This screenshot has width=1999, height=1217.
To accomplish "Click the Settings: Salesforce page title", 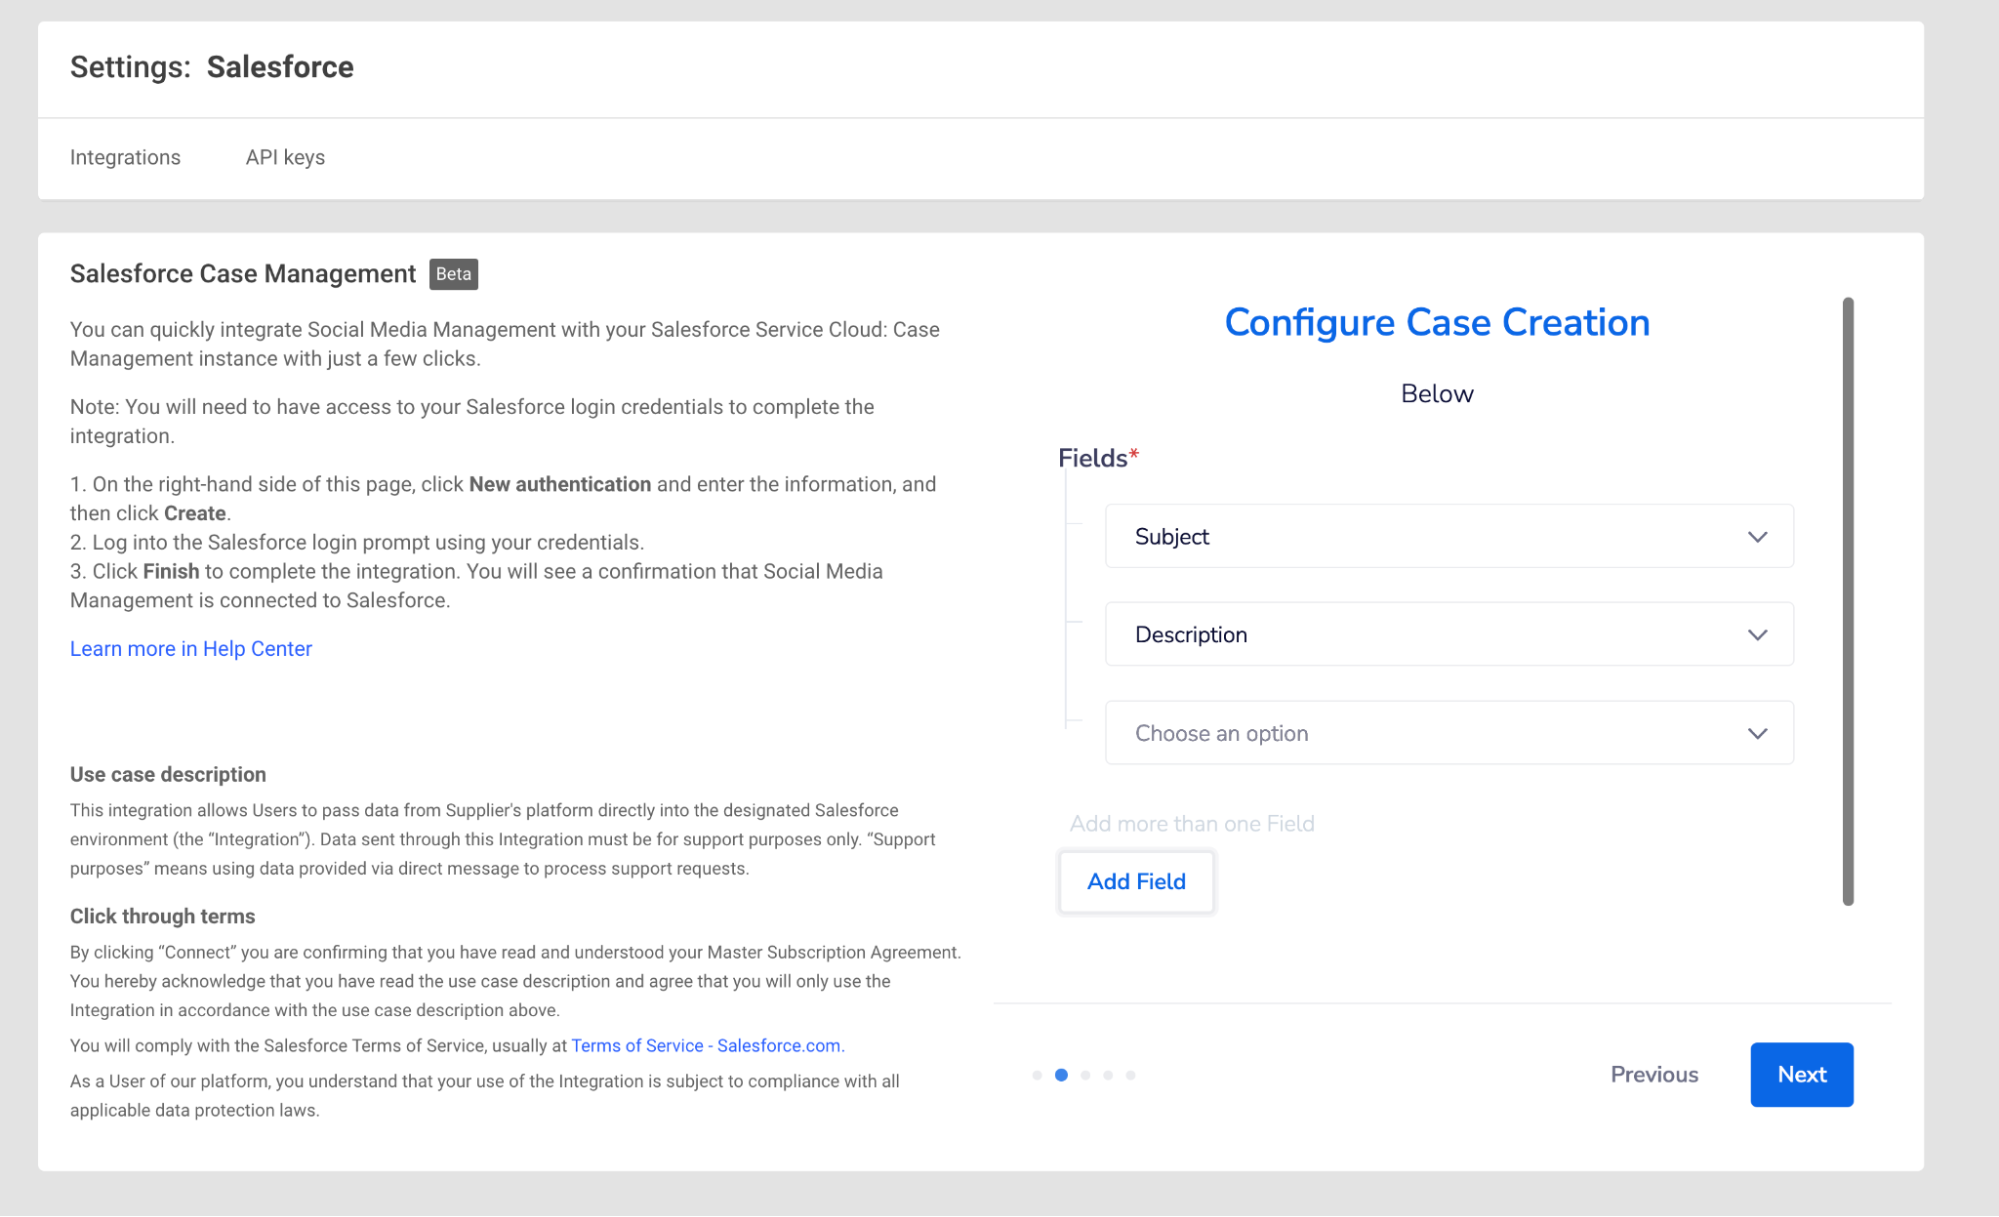I will (x=212, y=67).
